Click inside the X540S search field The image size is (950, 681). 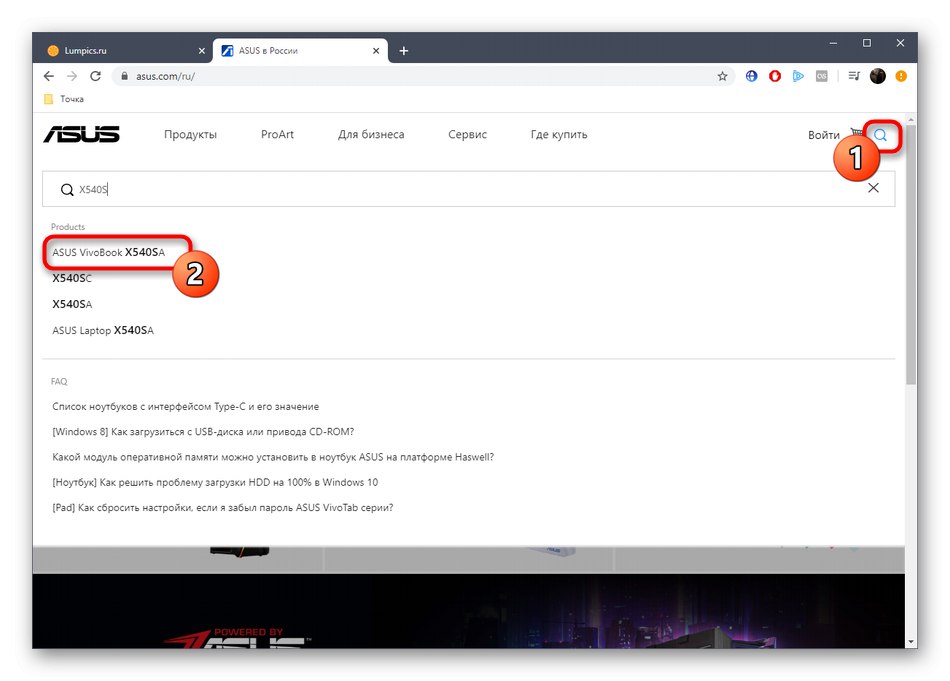pos(300,188)
